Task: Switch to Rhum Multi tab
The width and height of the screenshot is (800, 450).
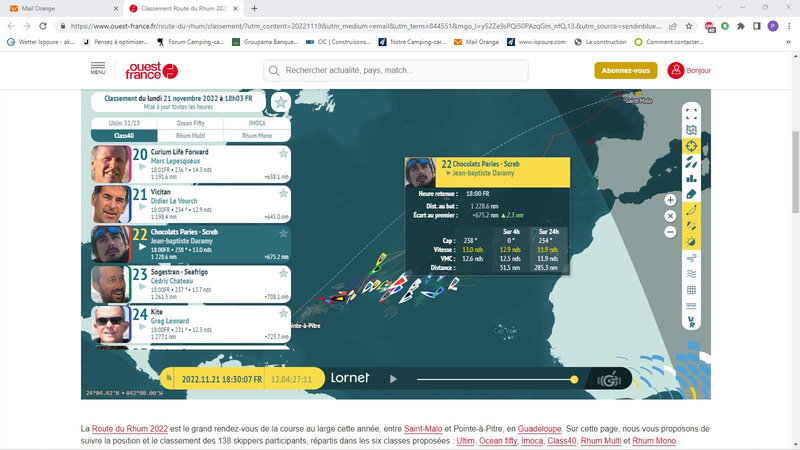Action: [190, 136]
